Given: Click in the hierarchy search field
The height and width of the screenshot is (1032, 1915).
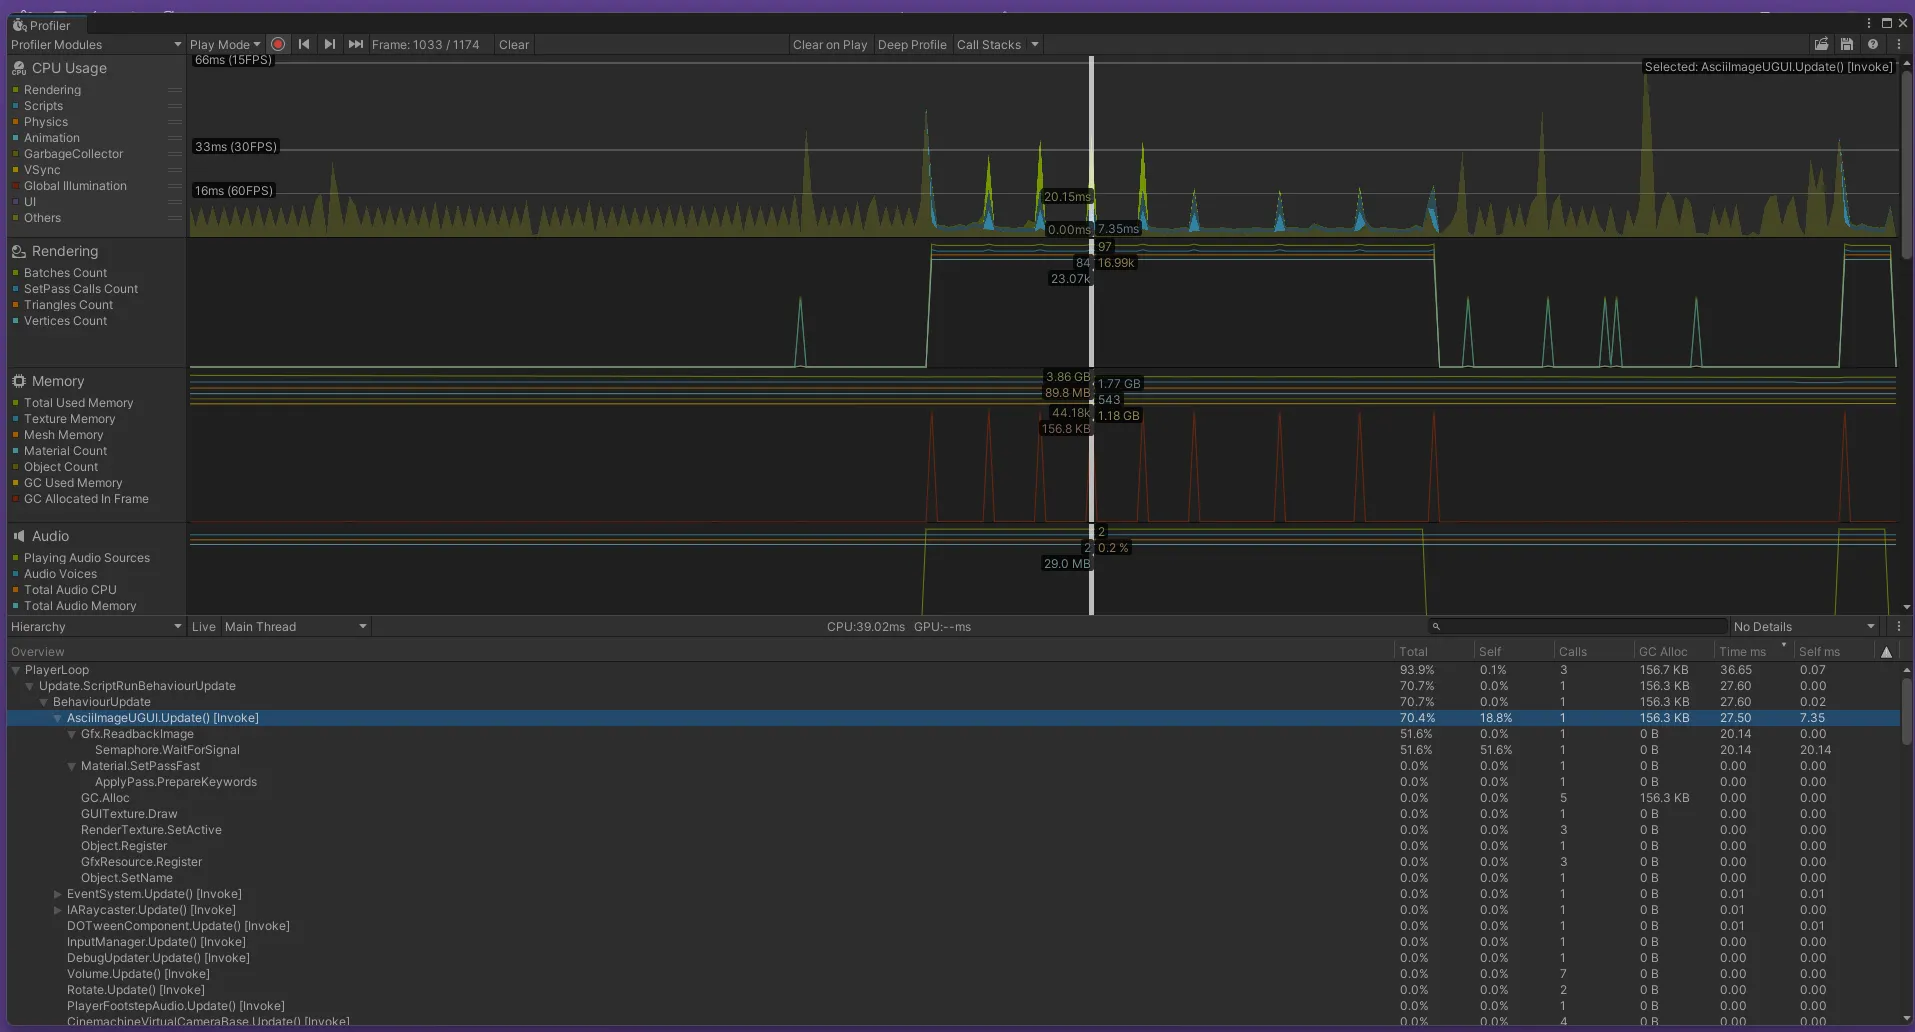Looking at the screenshot, I should [x=1578, y=627].
